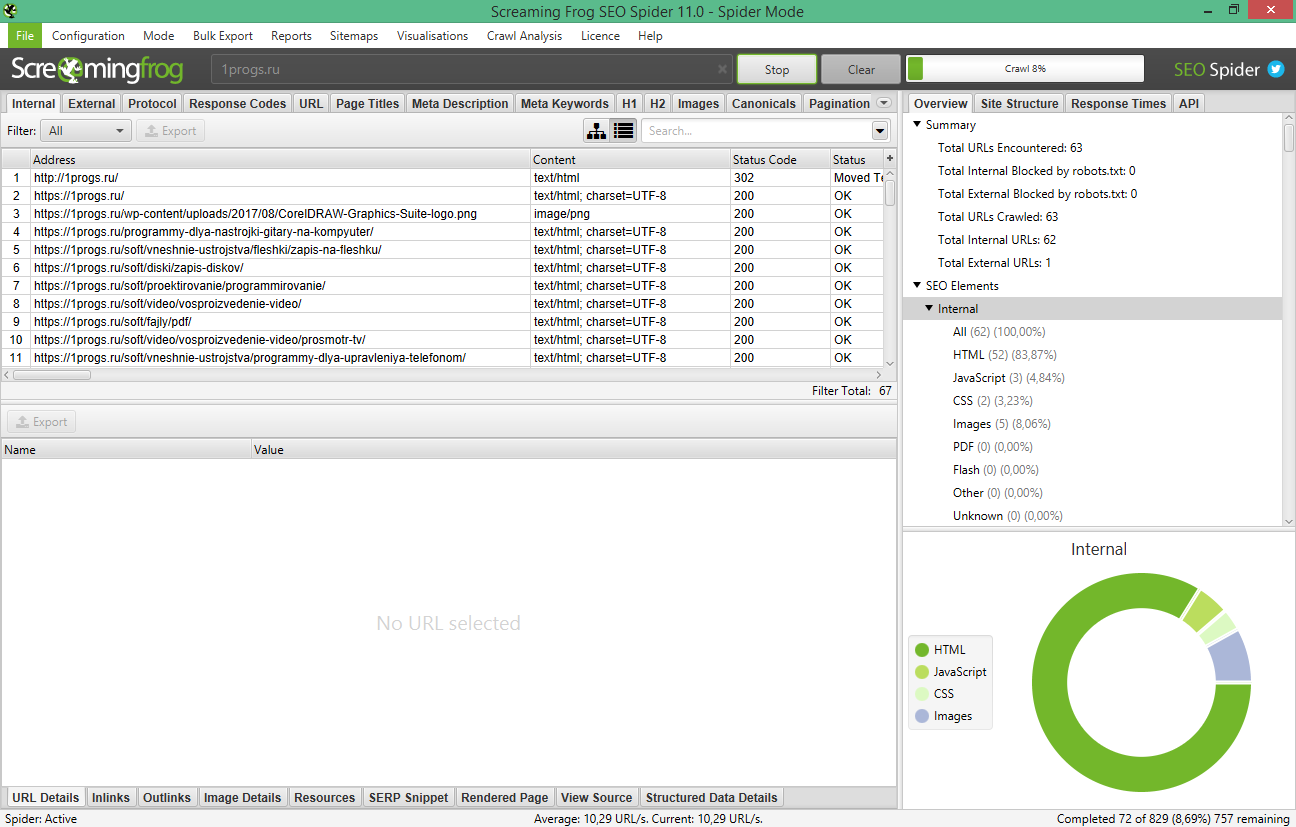Image resolution: width=1296 pixels, height=827 pixels.
Task: Open the Filter dropdown set to All
Action: [x=86, y=131]
